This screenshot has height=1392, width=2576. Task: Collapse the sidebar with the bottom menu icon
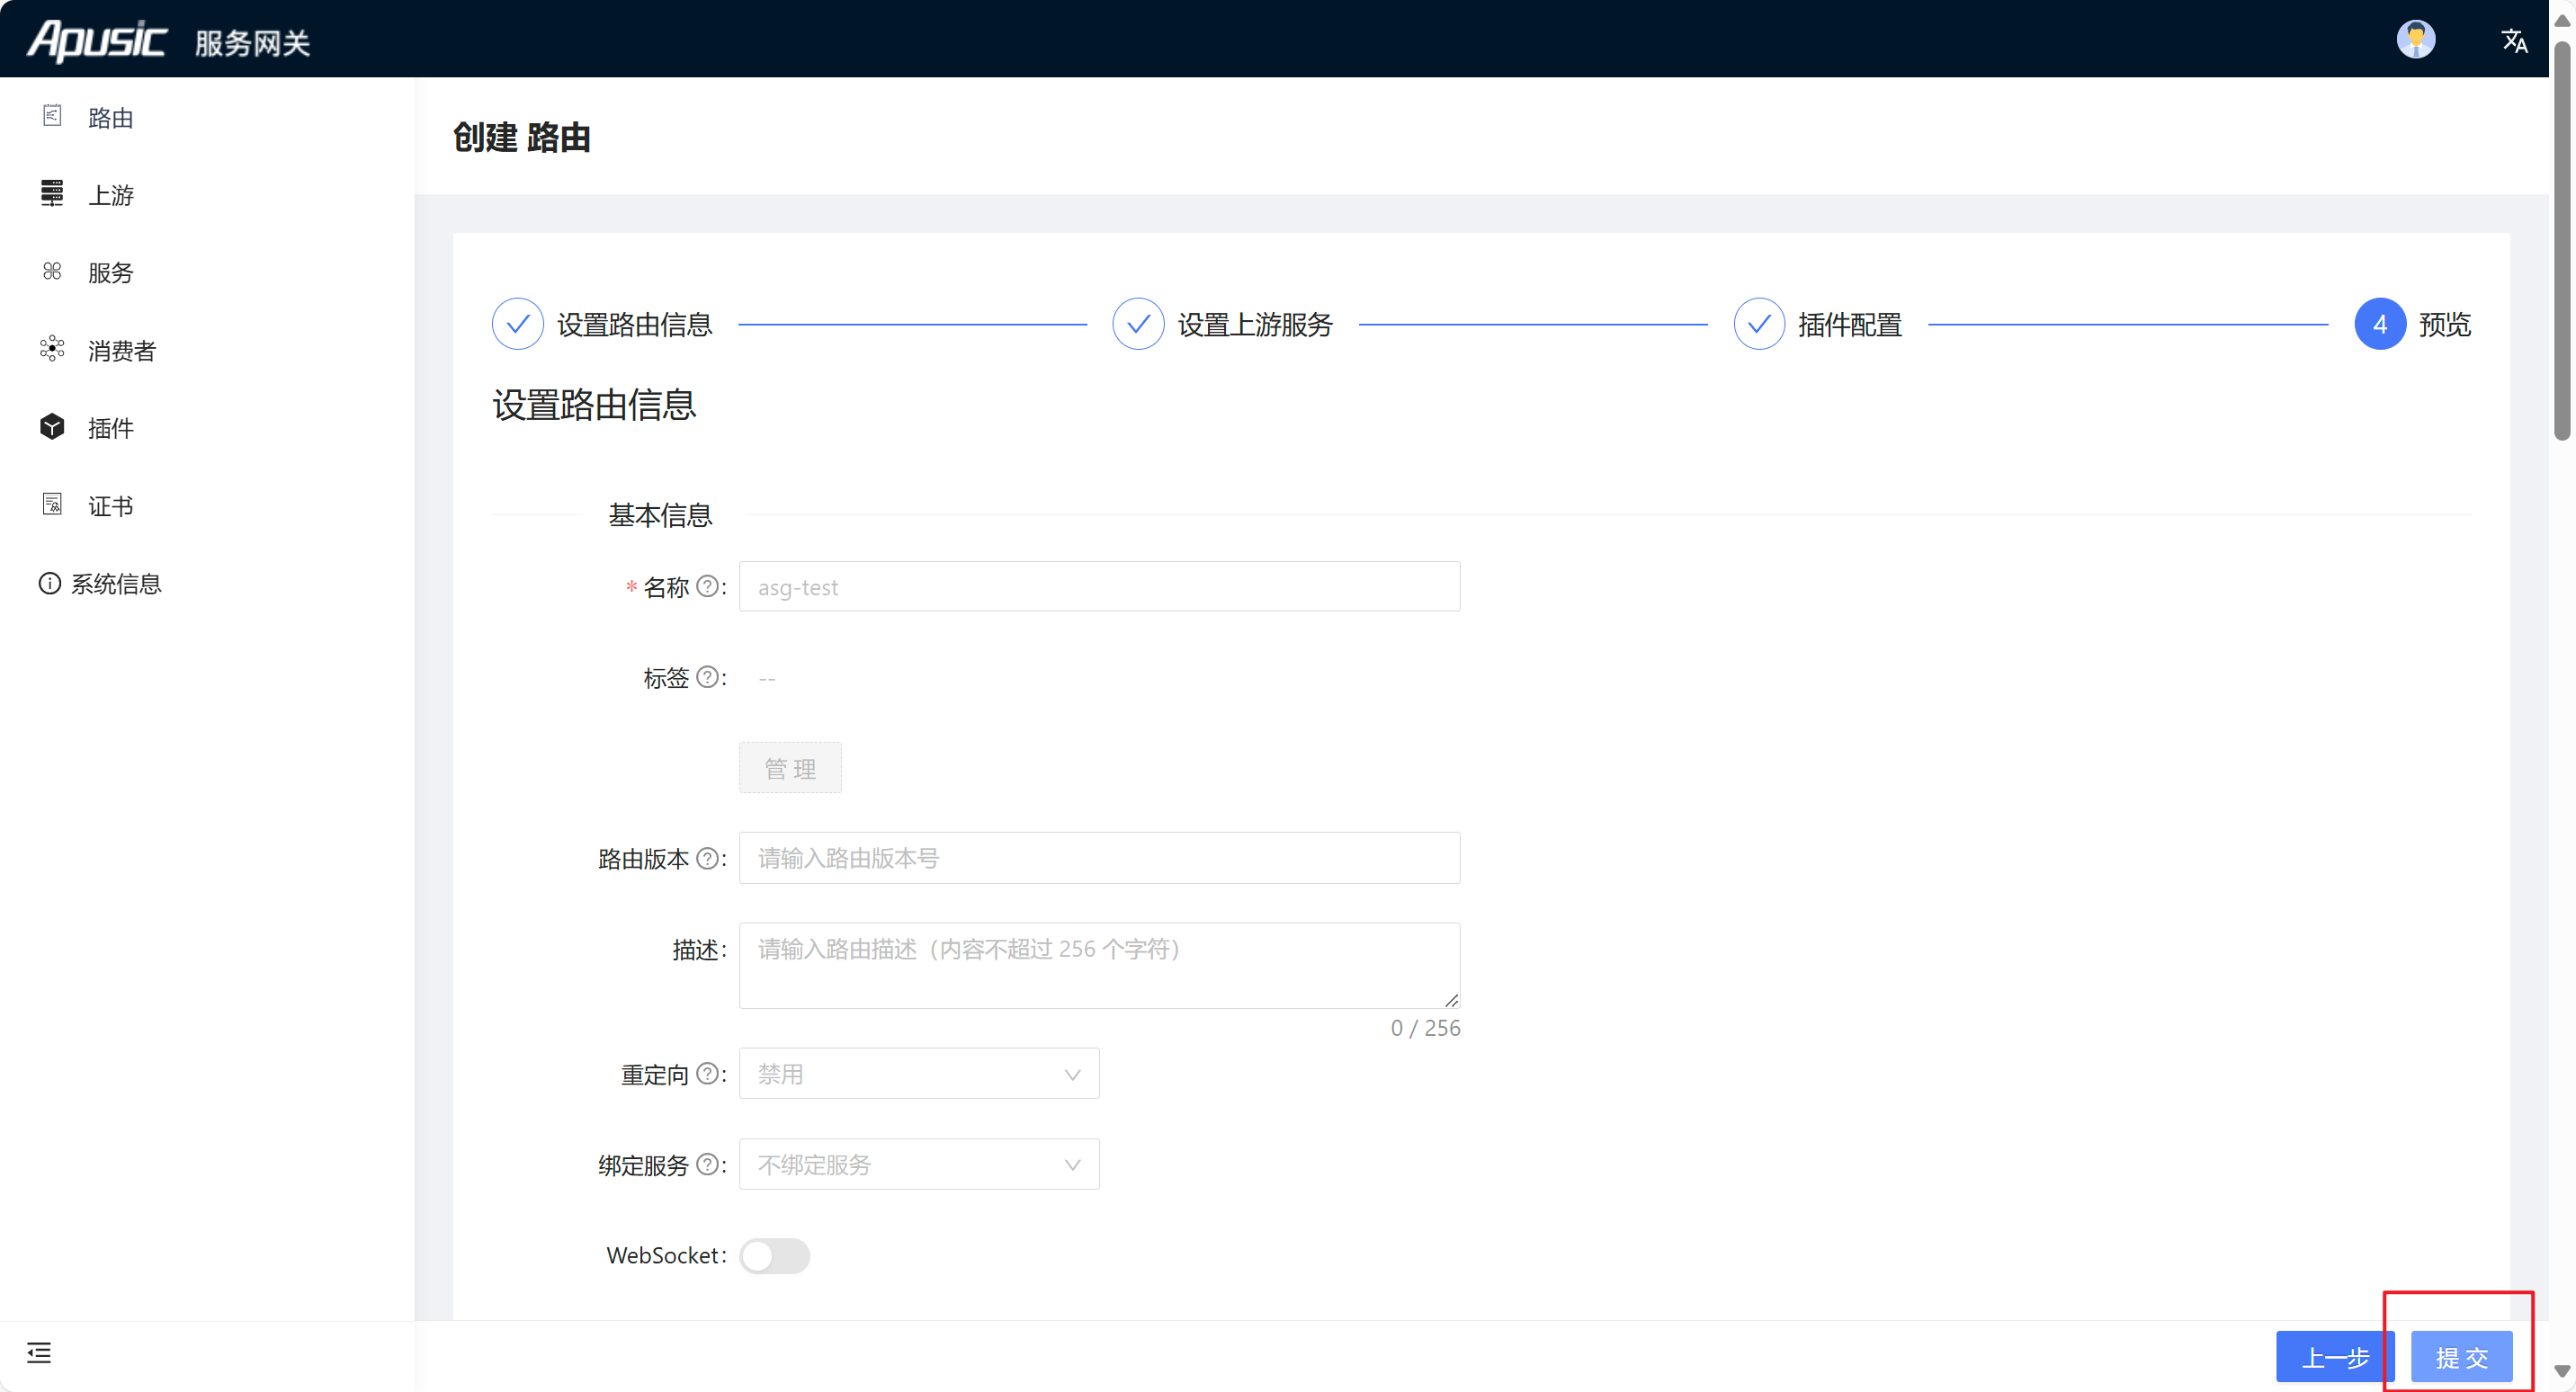(39, 1353)
